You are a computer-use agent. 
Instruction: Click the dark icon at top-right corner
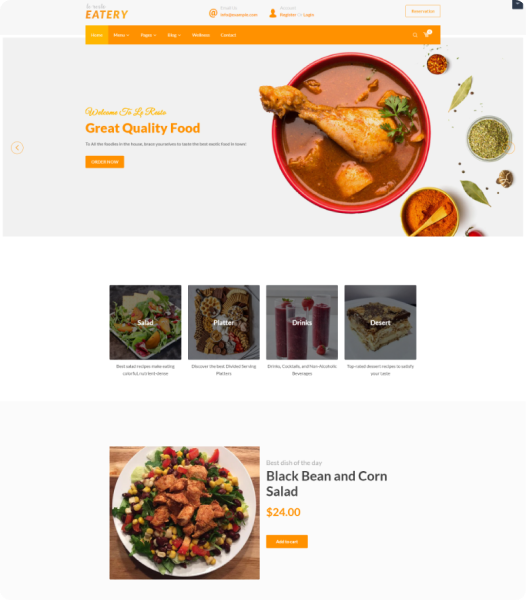pyautogui.click(x=518, y=4)
